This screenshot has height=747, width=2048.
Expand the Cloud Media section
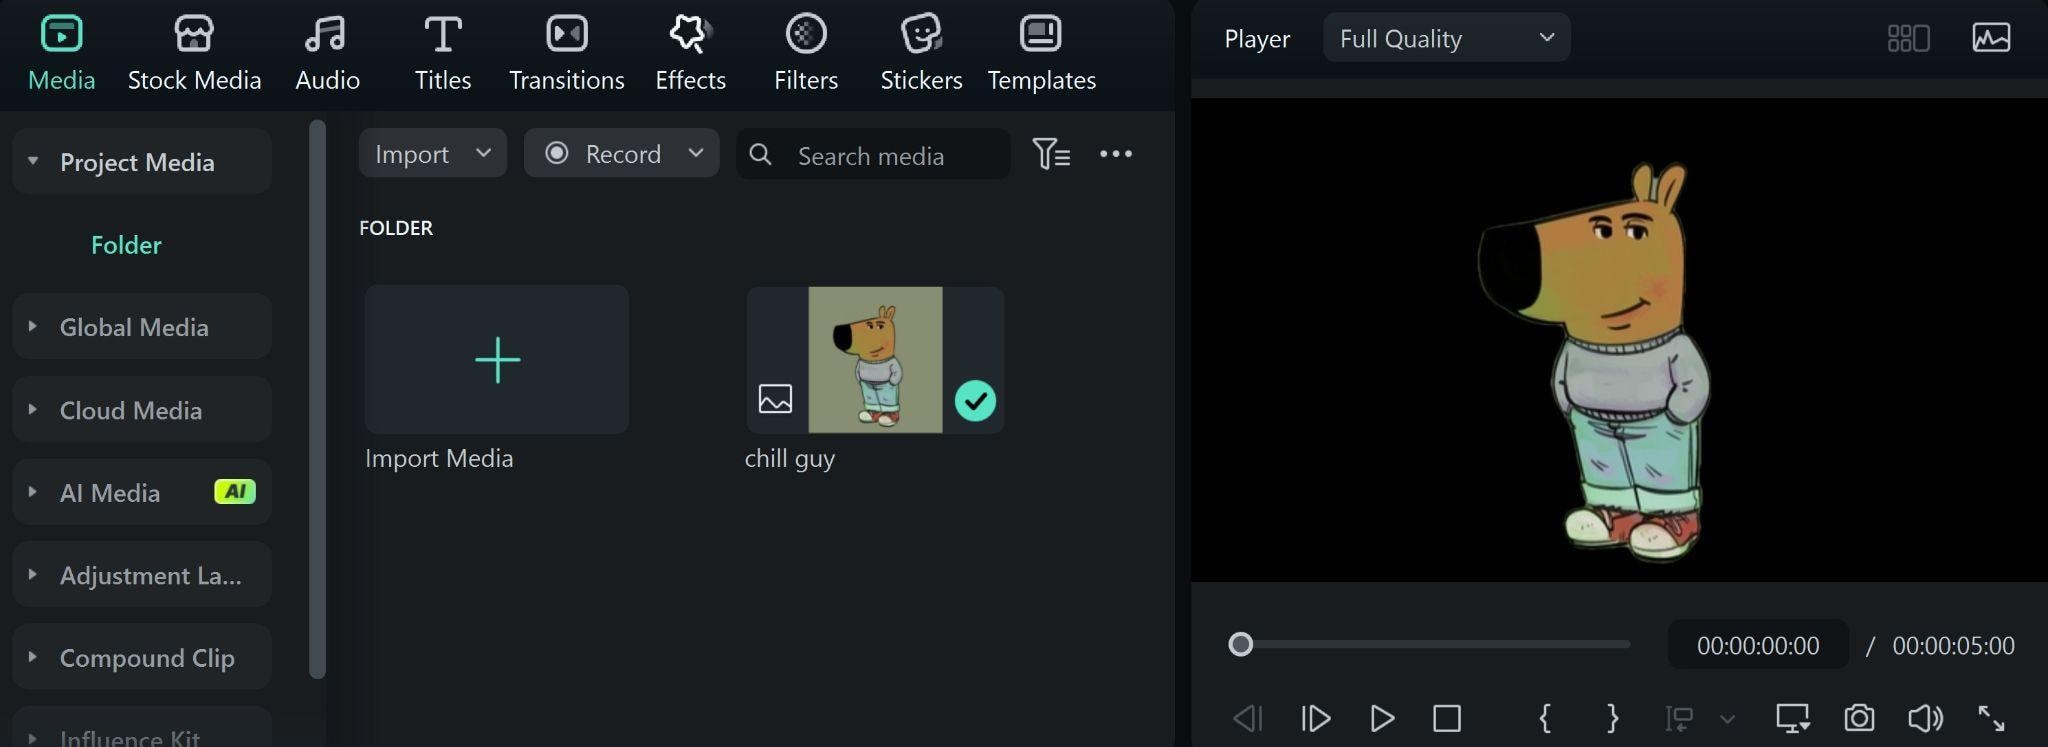pos(33,409)
